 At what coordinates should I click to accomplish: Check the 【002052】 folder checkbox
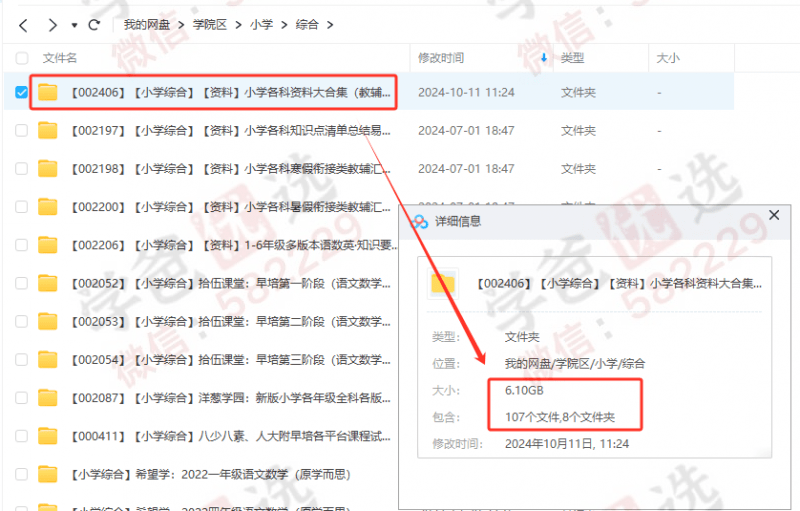[21, 284]
